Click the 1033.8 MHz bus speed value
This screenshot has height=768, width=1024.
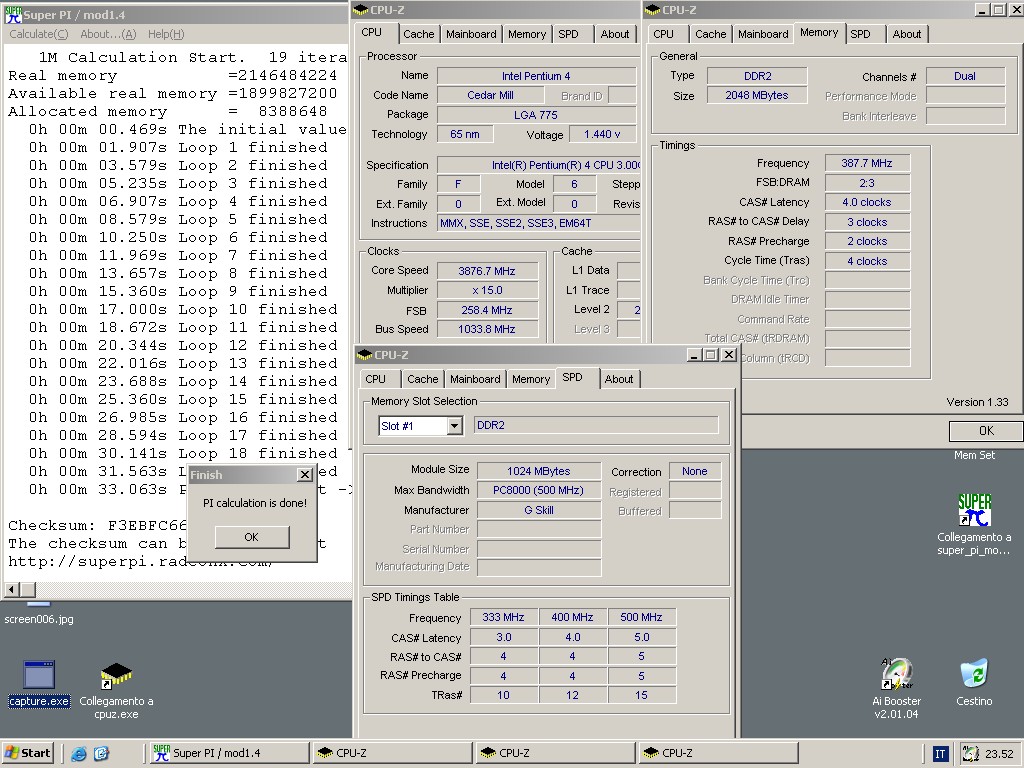[487, 329]
